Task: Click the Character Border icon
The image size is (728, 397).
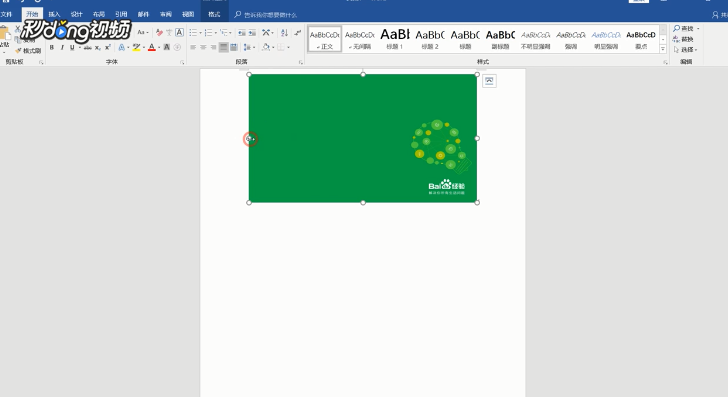Action: 180,33
